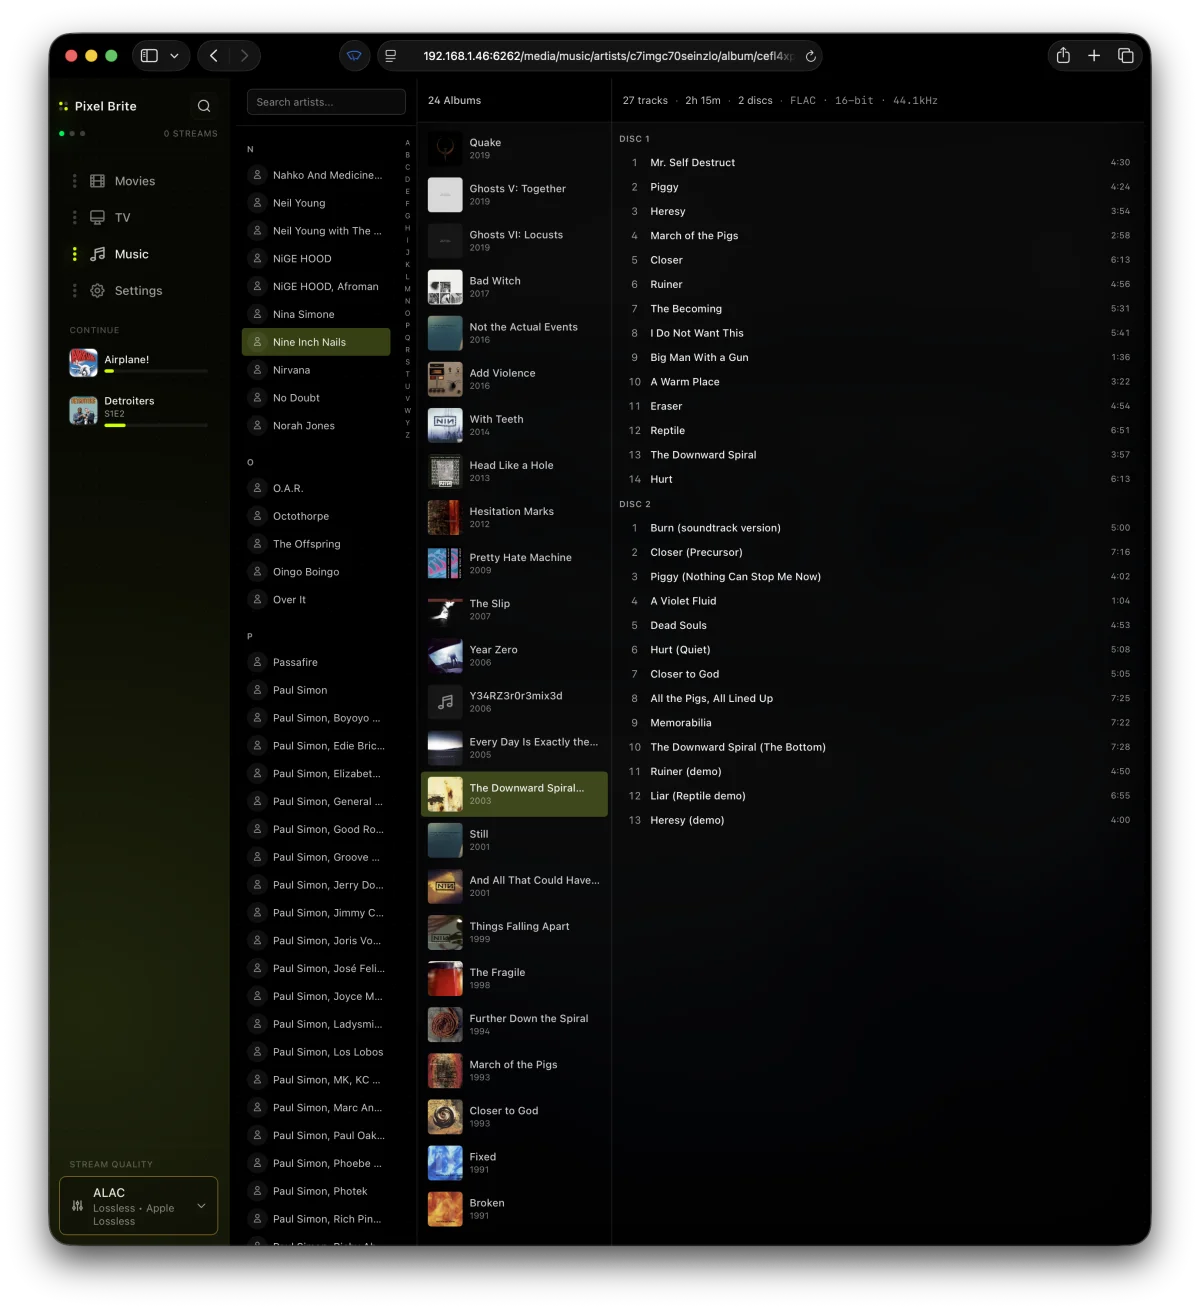Screen dimensions: 1200x1310
Task: Click the Search artists input field
Action: (x=326, y=102)
